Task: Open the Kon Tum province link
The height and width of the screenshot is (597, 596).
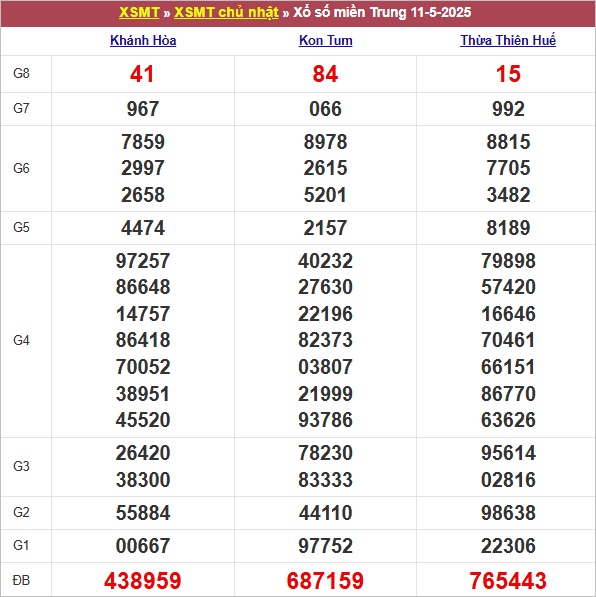Action: click(326, 40)
